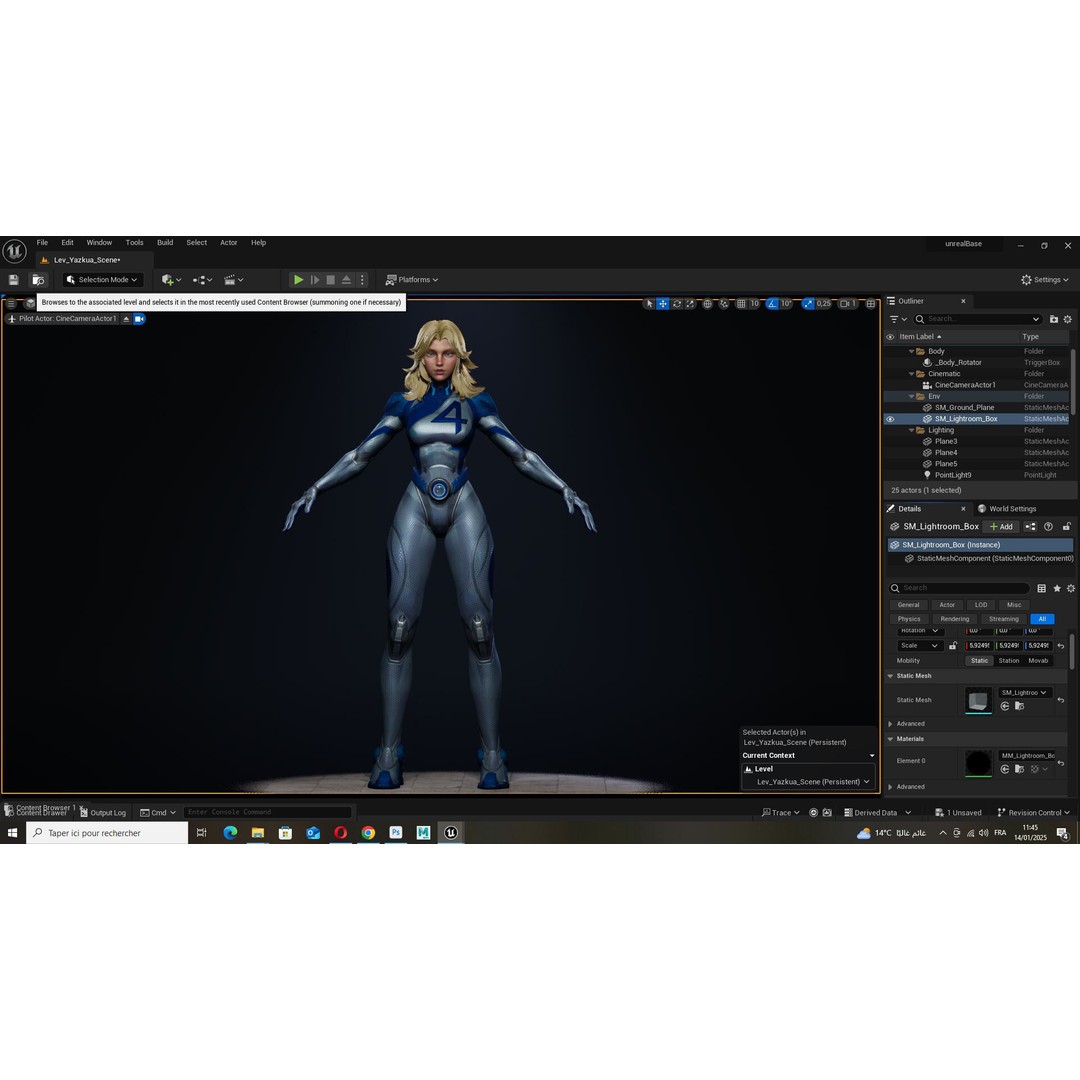
Task: Toggle visibility of SM_Lightroom_Box
Action: point(890,419)
